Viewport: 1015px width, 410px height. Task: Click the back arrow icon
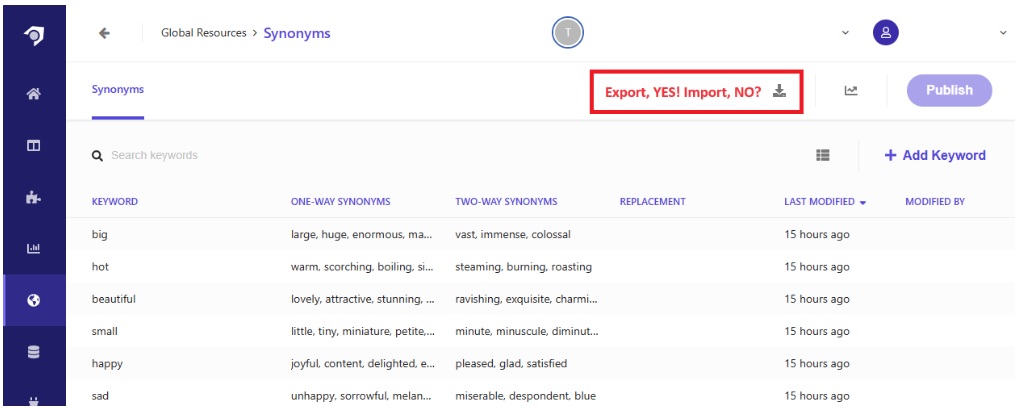[x=104, y=33]
